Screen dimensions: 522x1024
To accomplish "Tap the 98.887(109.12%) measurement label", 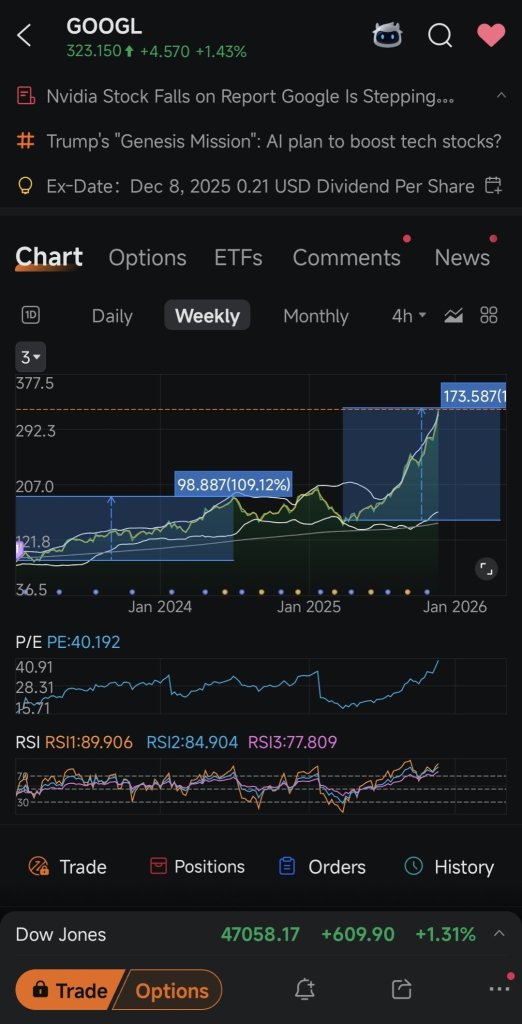I will coord(233,485).
